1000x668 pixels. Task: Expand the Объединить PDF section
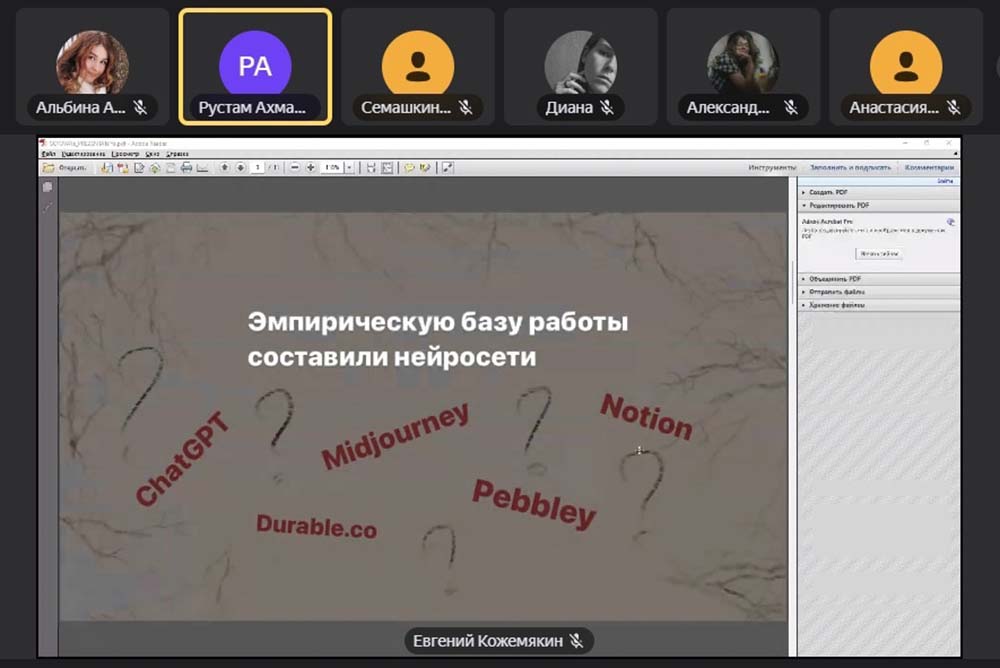pyautogui.click(x=832, y=279)
